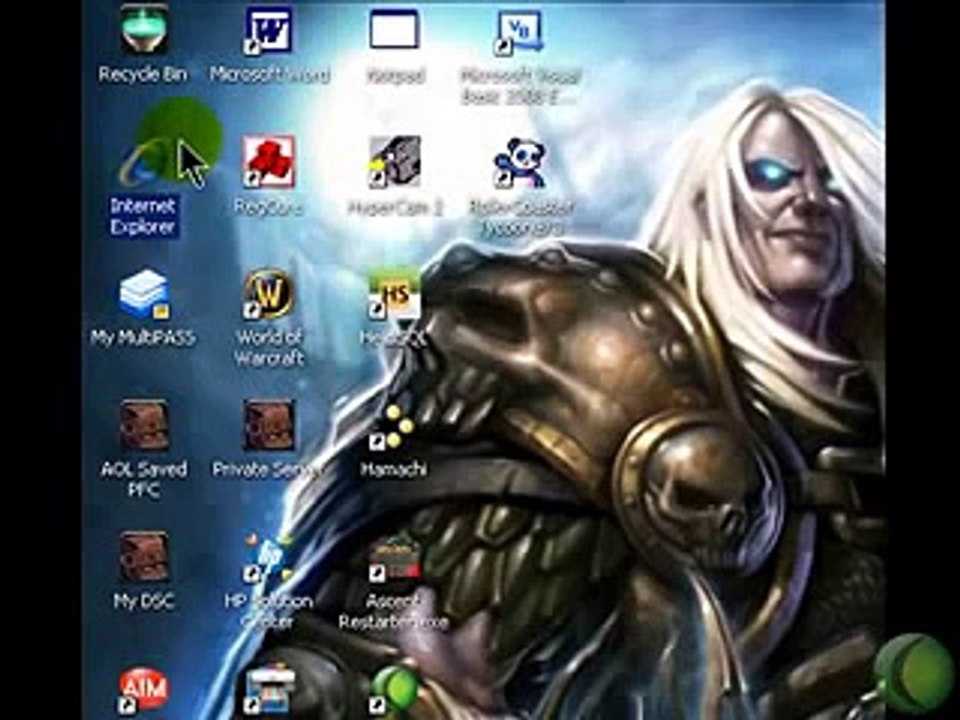Open the Recycle Bin desktop icon
Viewport: 960px width, 720px height.
(144, 28)
